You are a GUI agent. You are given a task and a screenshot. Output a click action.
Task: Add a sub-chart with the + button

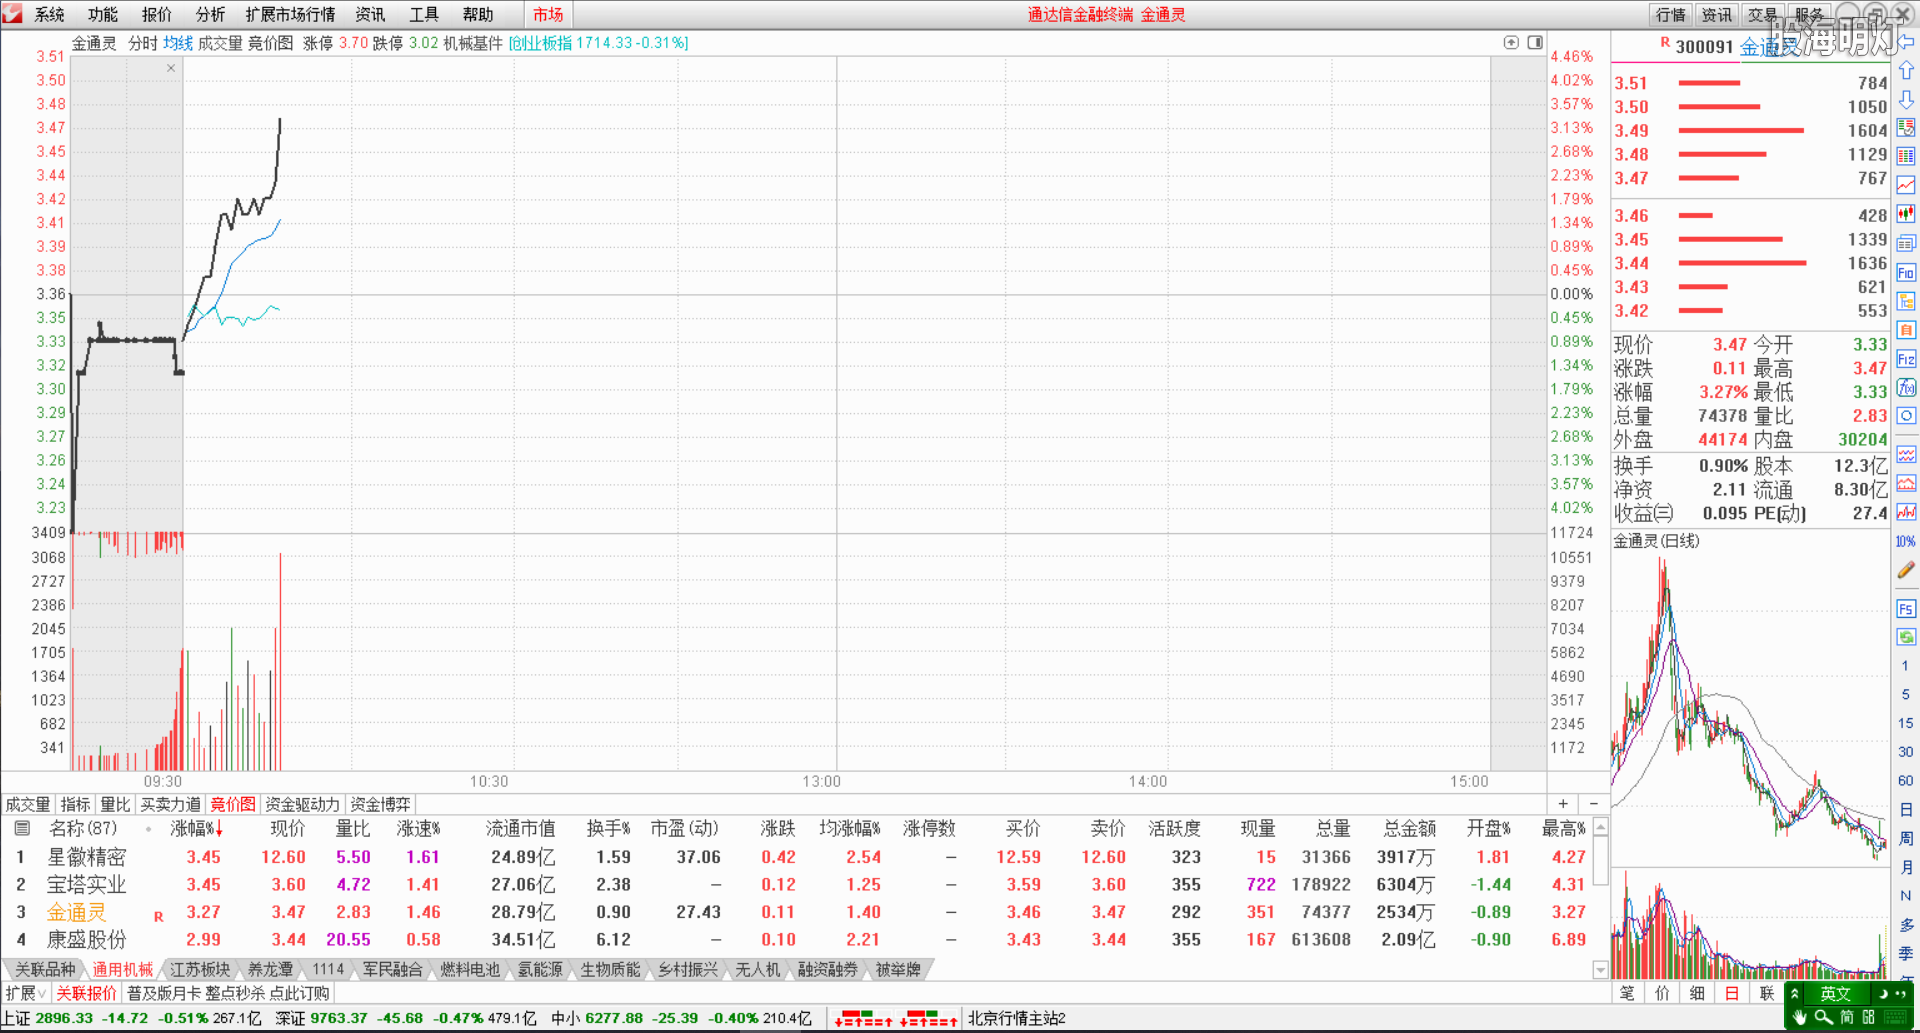pyautogui.click(x=1563, y=804)
